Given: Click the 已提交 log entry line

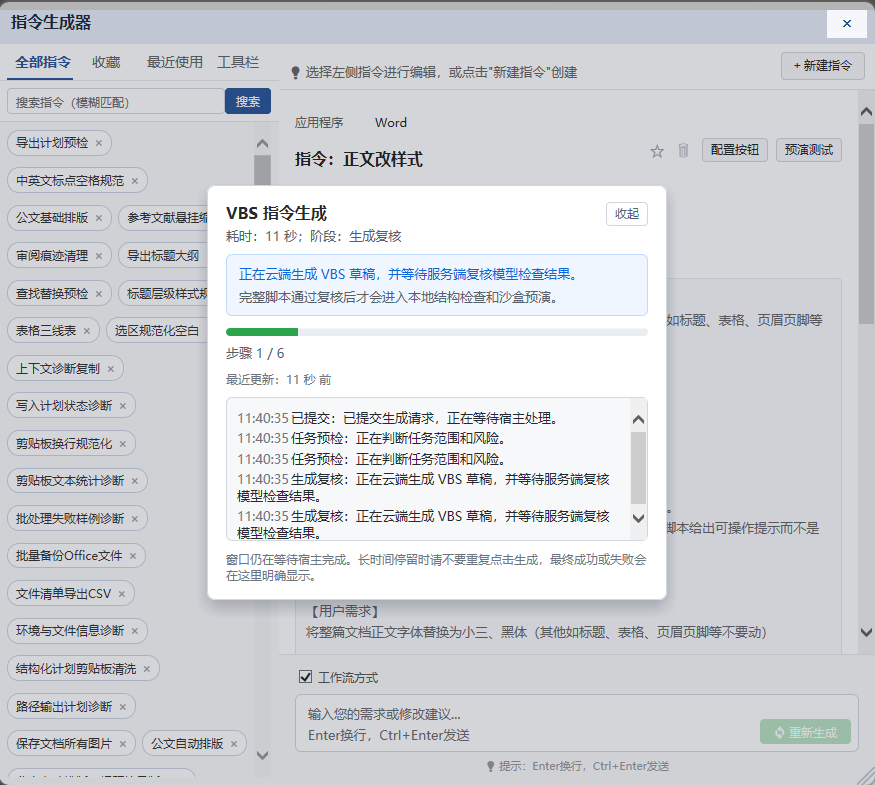Looking at the screenshot, I should click(x=397, y=418).
